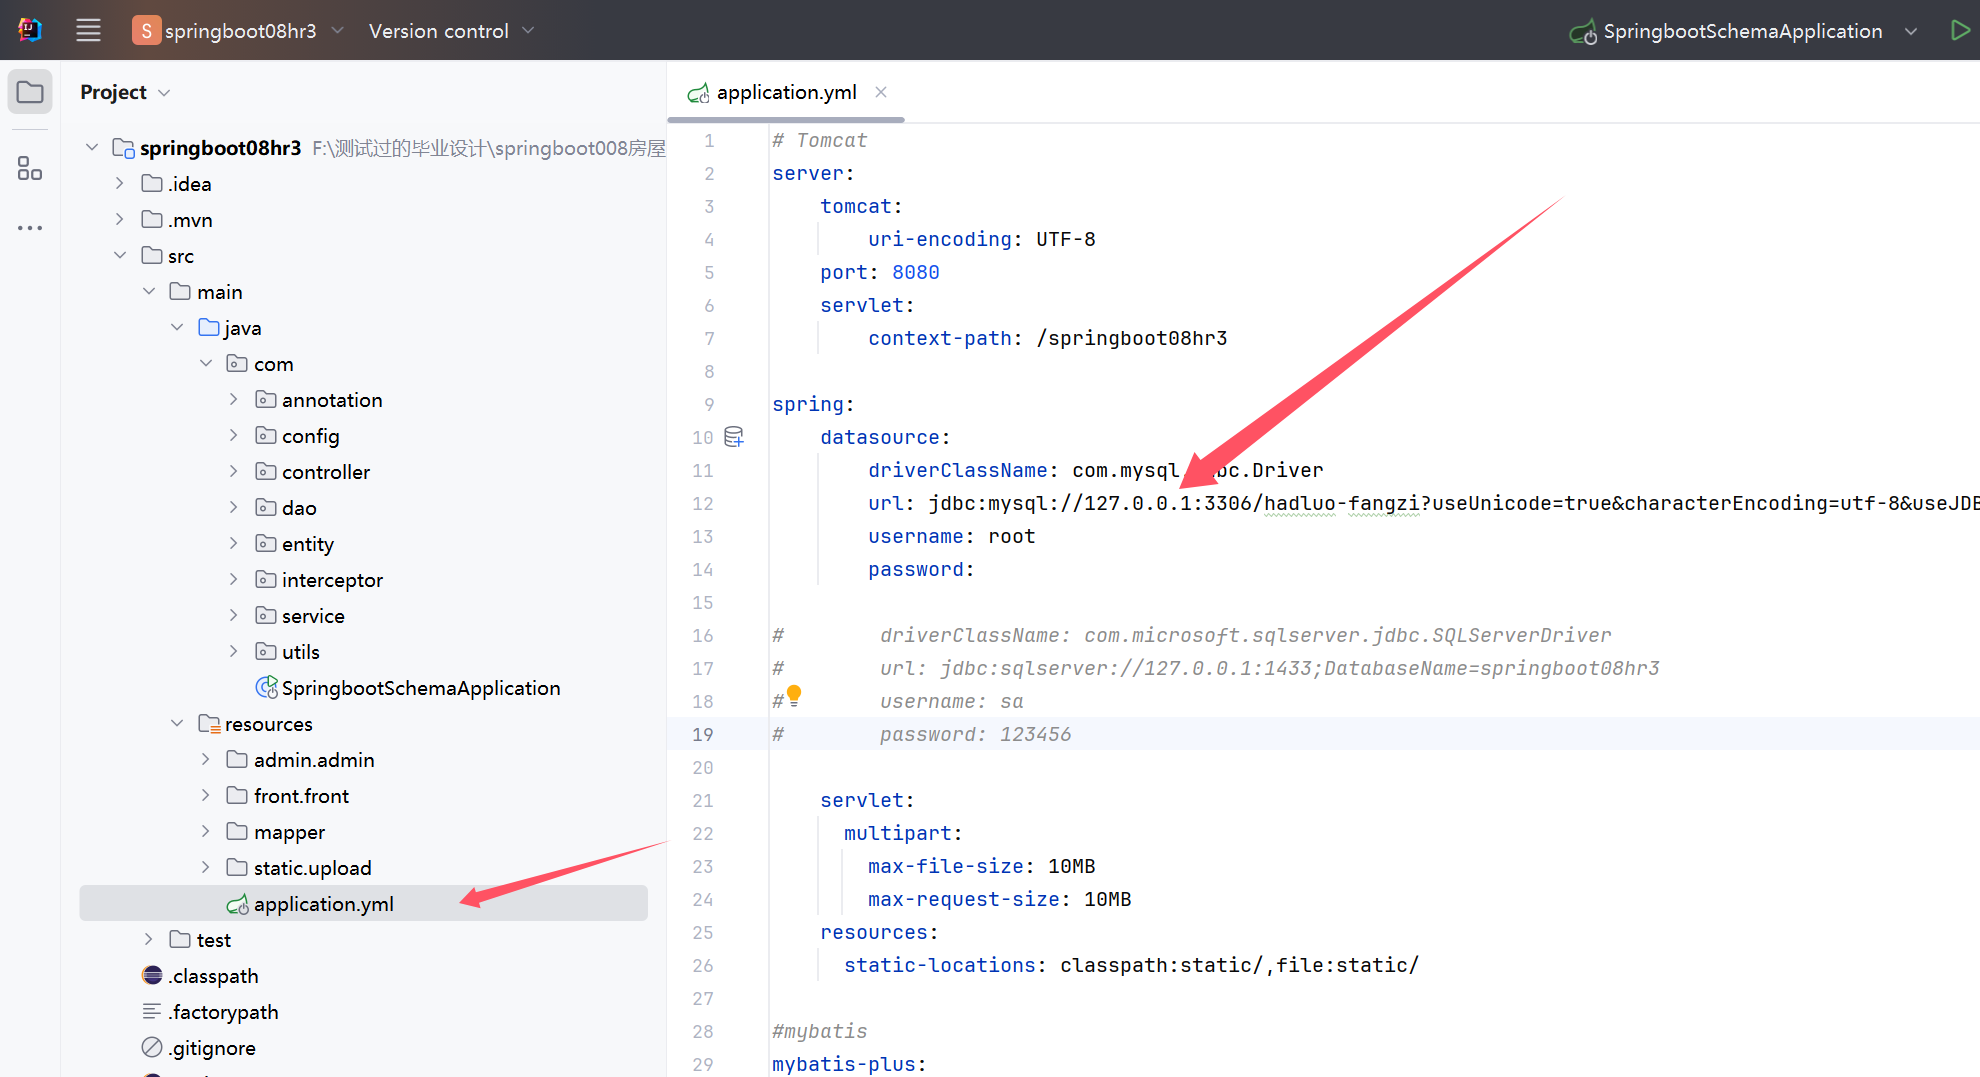This screenshot has width=1980, height=1077.
Task: Click the springboot08hr3 project avatar icon
Action: click(x=146, y=30)
